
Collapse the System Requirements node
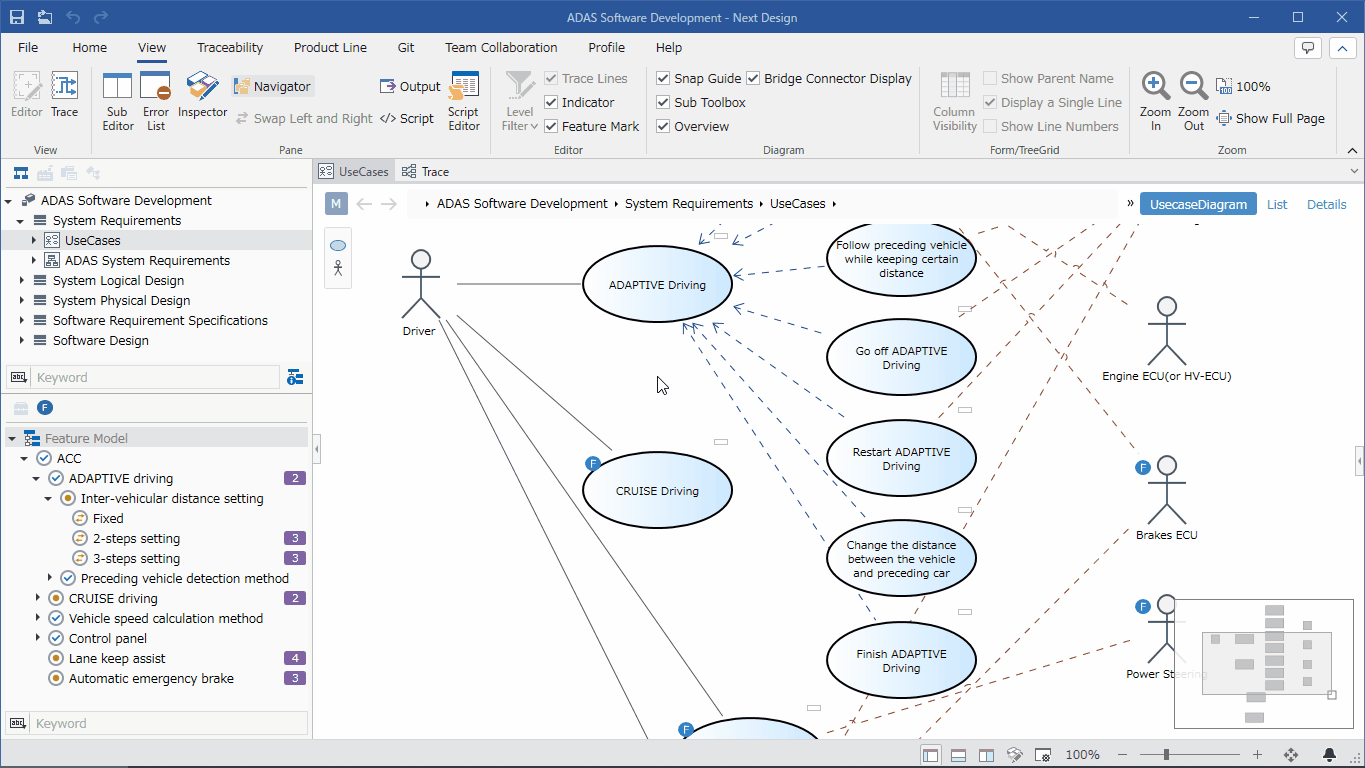21,220
